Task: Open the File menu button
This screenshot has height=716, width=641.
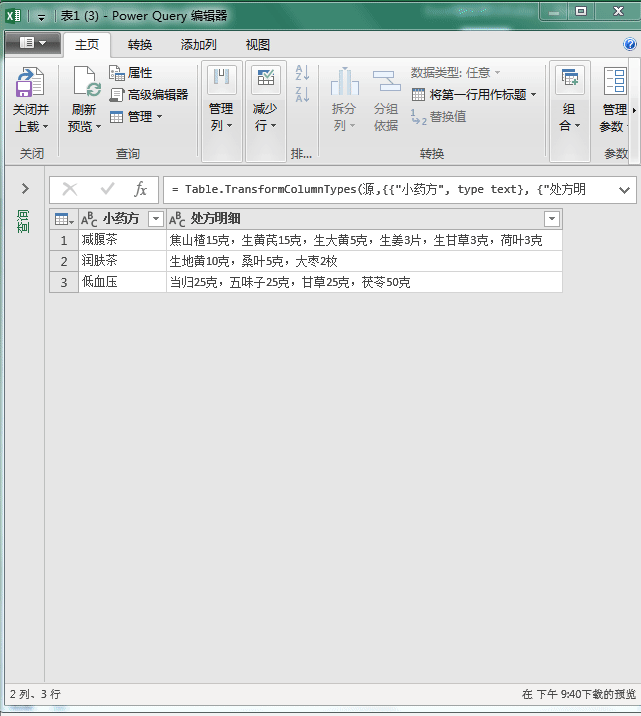Action: [32, 43]
